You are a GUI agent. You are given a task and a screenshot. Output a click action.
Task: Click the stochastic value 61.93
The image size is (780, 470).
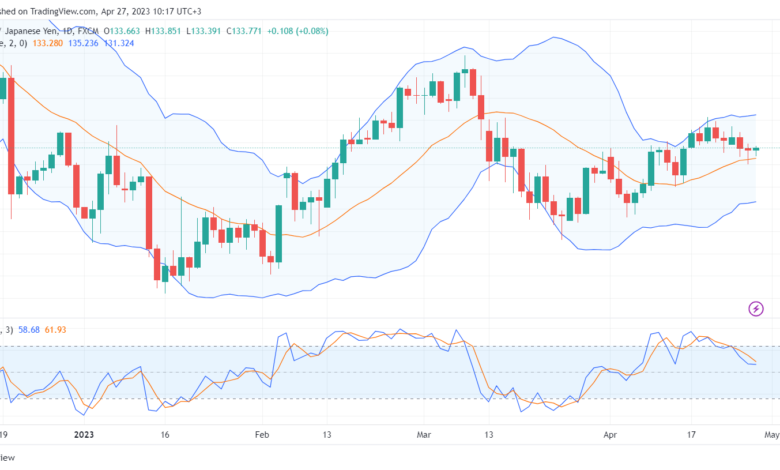[55, 330]
